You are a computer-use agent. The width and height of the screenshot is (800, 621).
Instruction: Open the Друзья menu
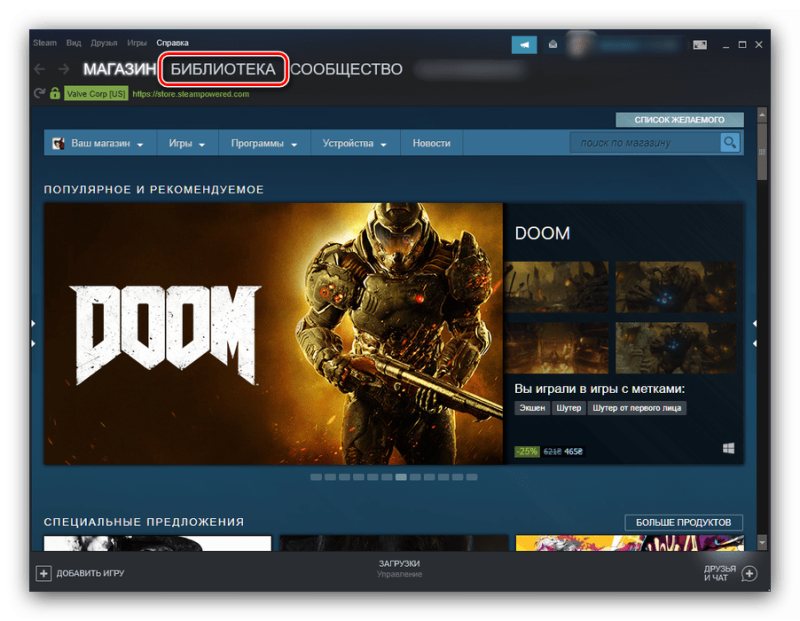[x=104, y=43]
